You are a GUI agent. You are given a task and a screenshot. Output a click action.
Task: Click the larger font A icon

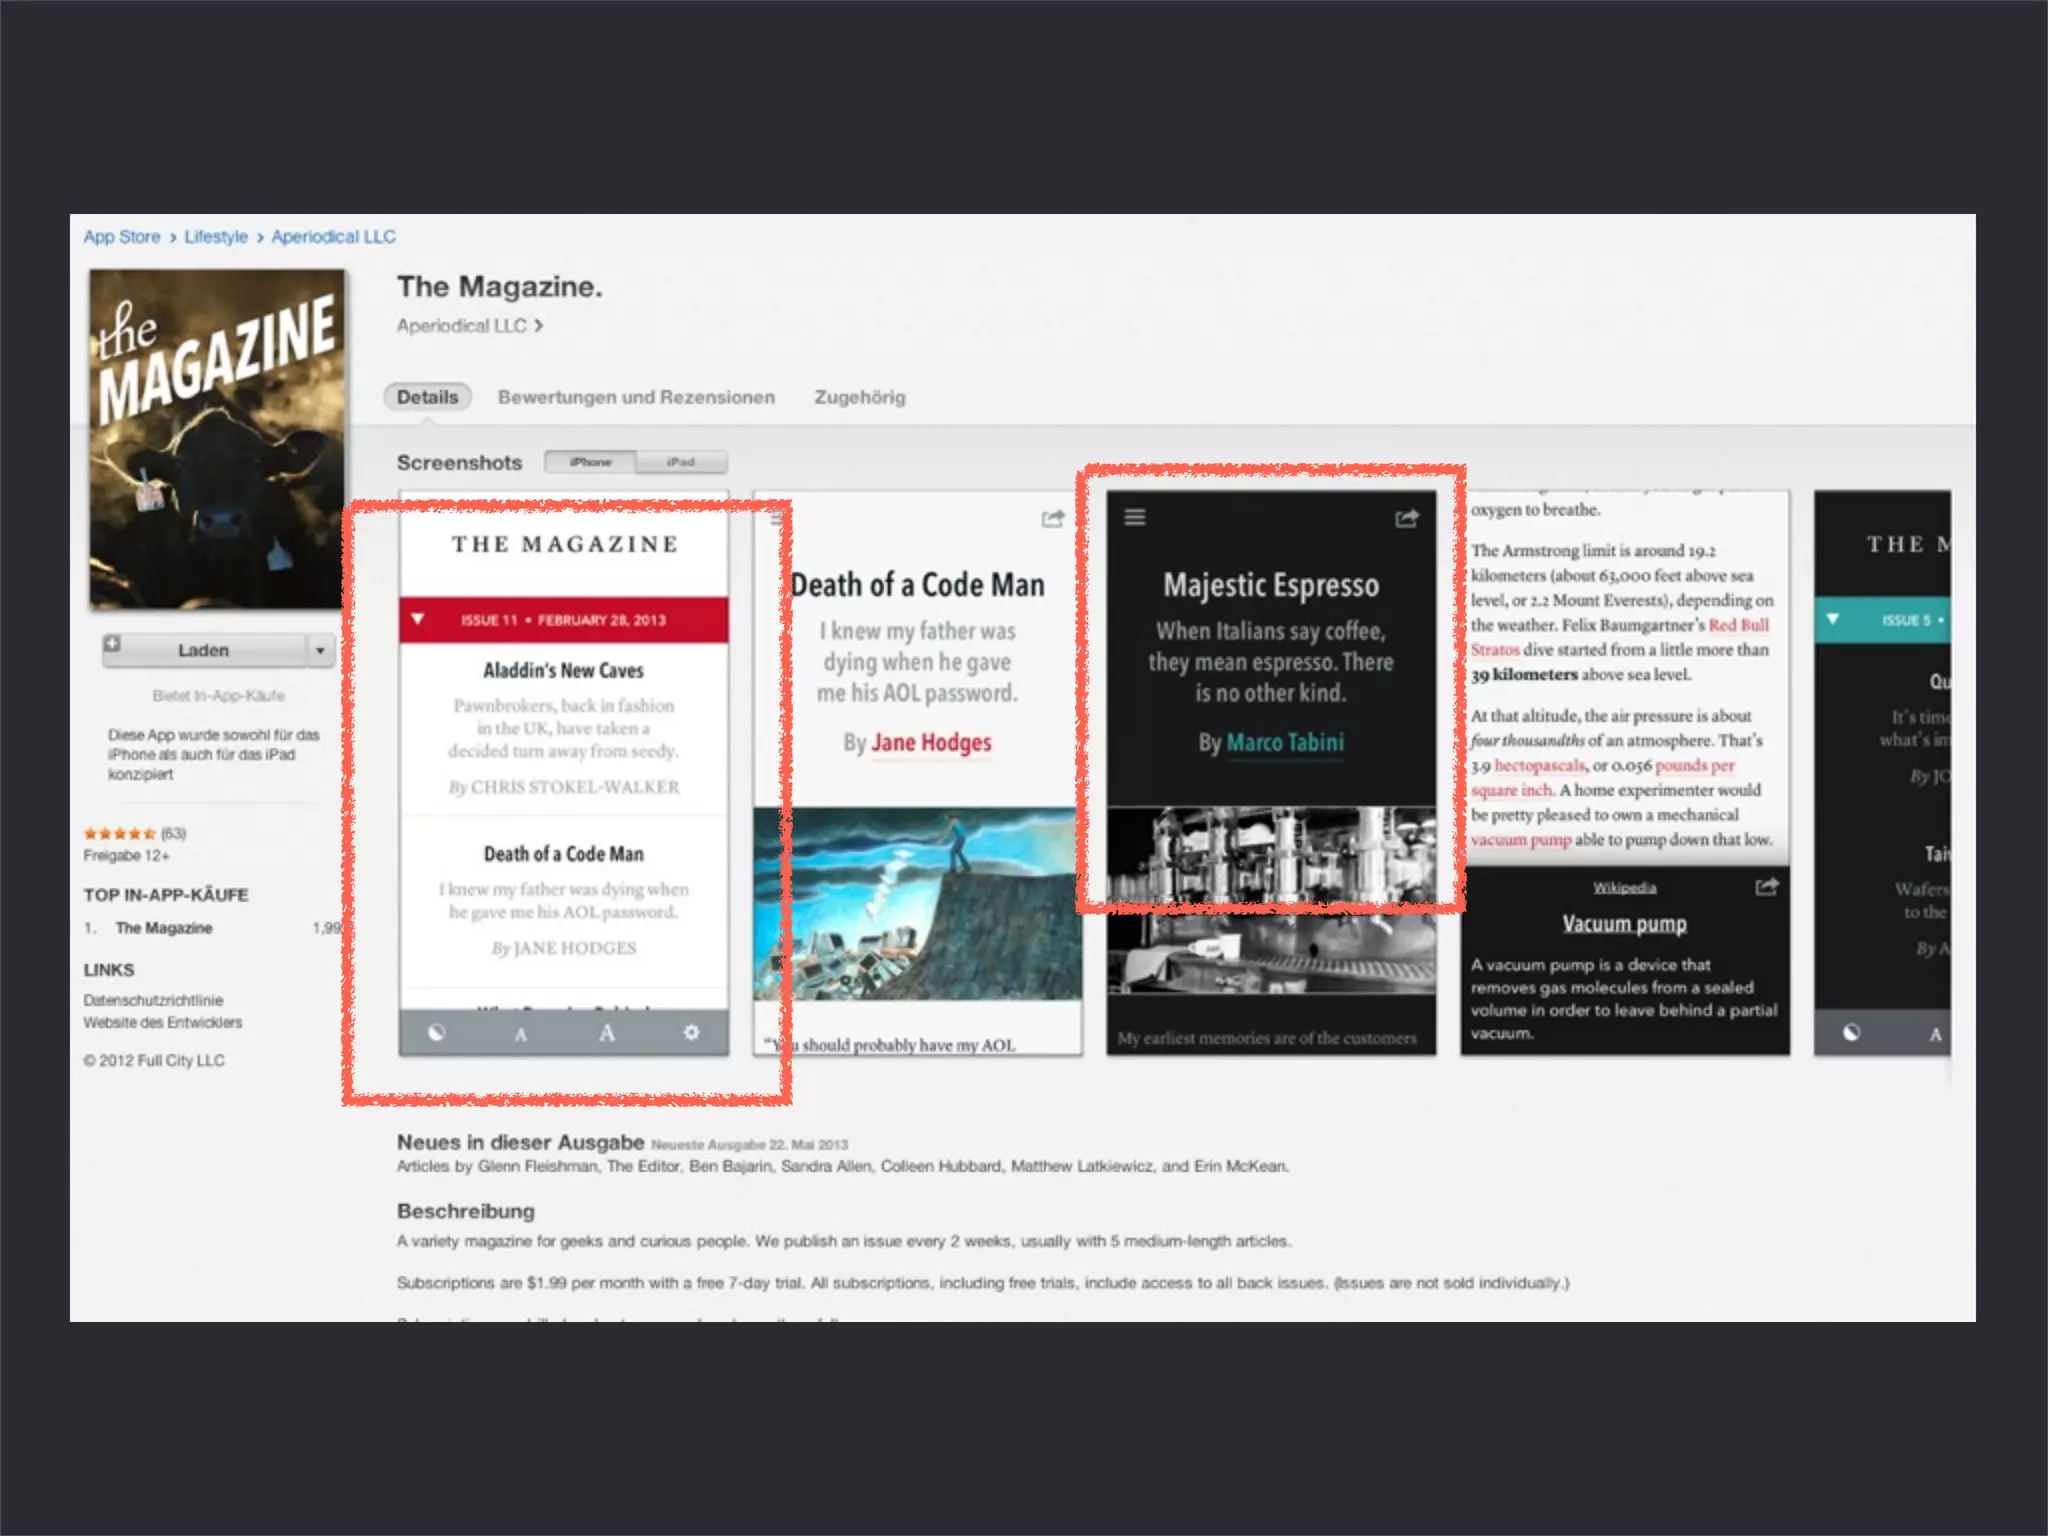(606, 1033)
